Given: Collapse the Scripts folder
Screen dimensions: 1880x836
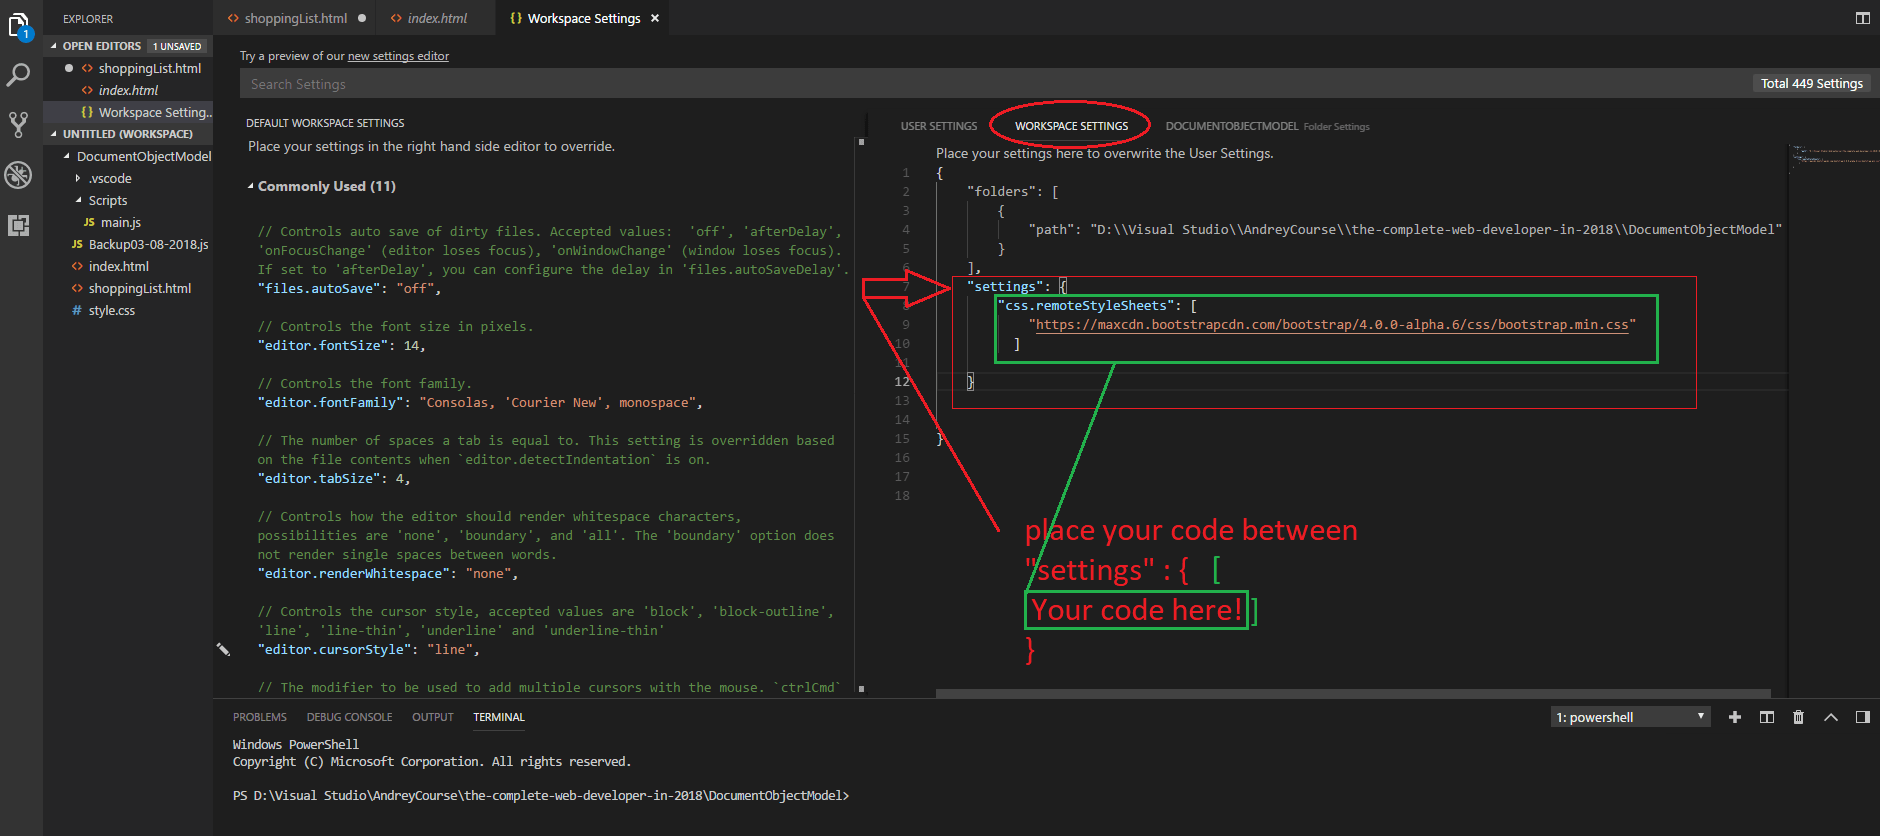Looking at the screenshot, I should (78, 200).
